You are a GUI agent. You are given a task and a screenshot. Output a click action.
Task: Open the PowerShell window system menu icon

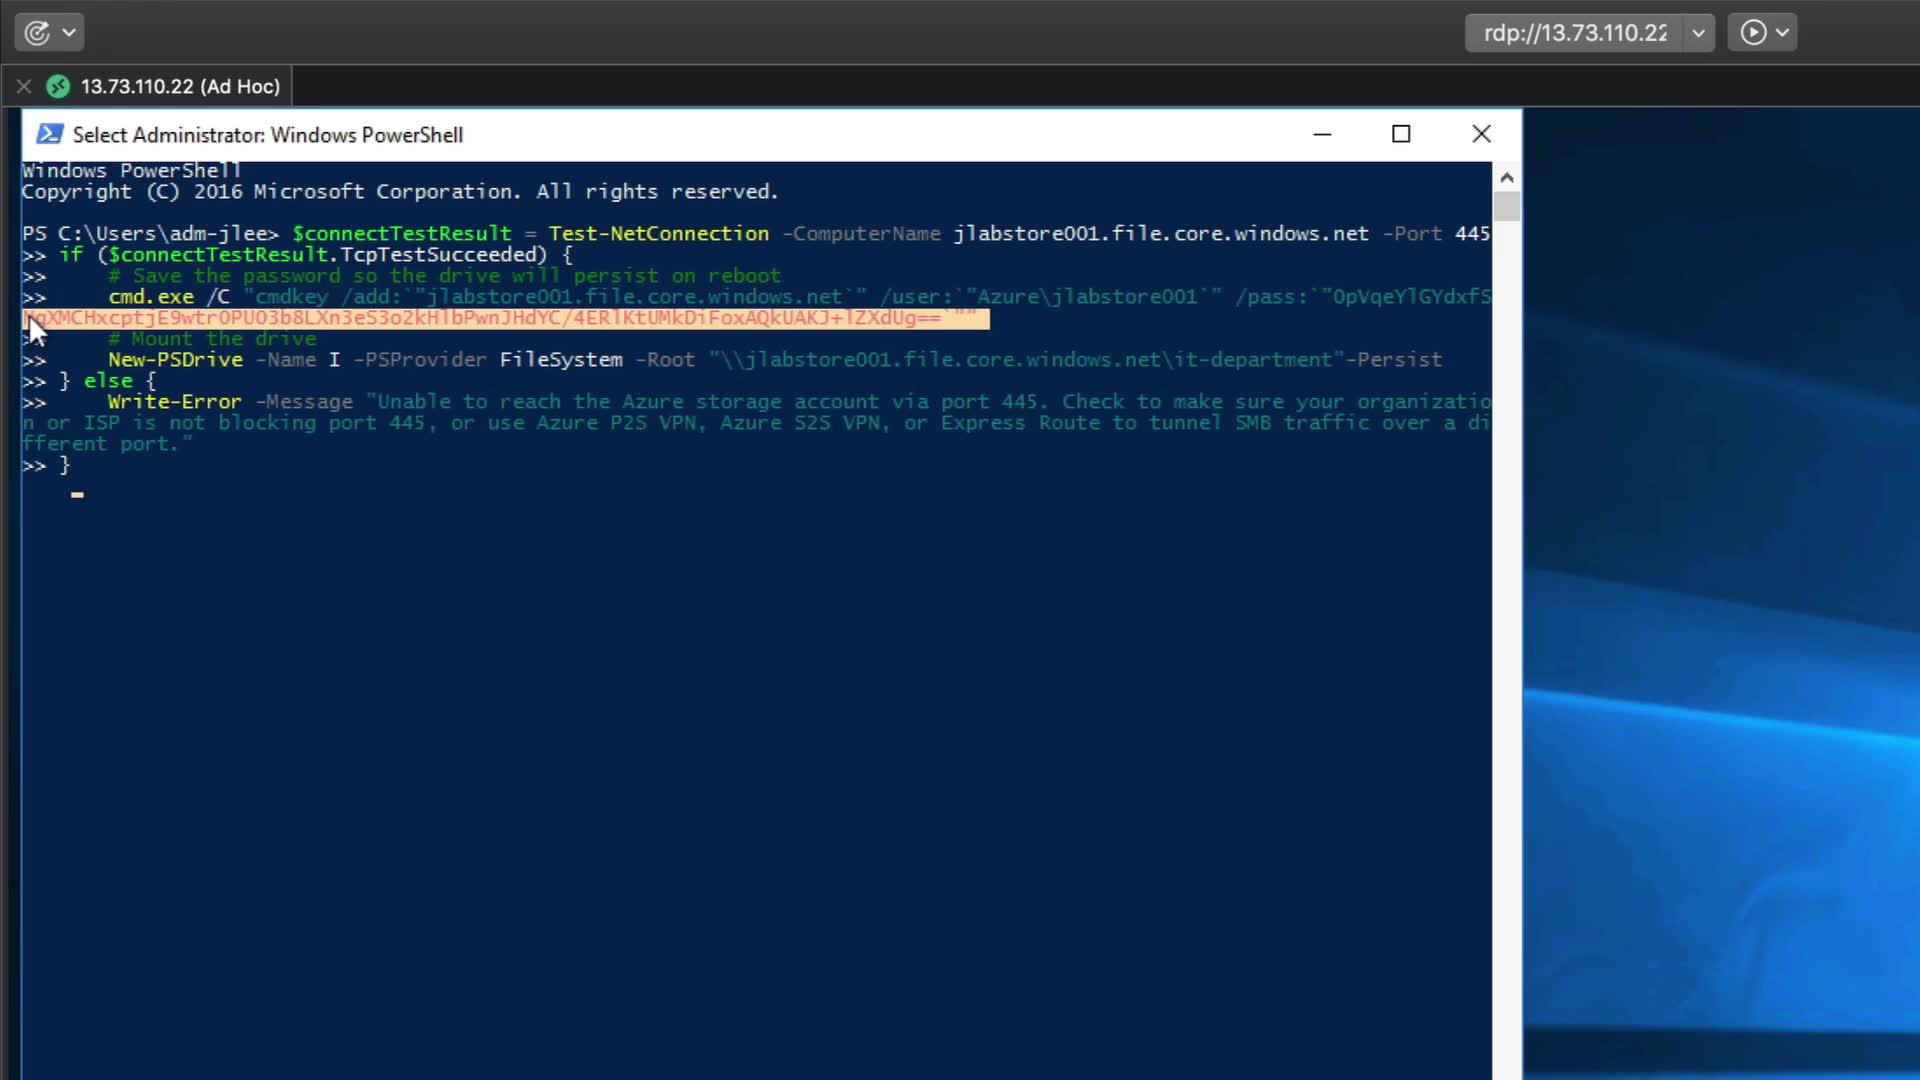point(49,135)
